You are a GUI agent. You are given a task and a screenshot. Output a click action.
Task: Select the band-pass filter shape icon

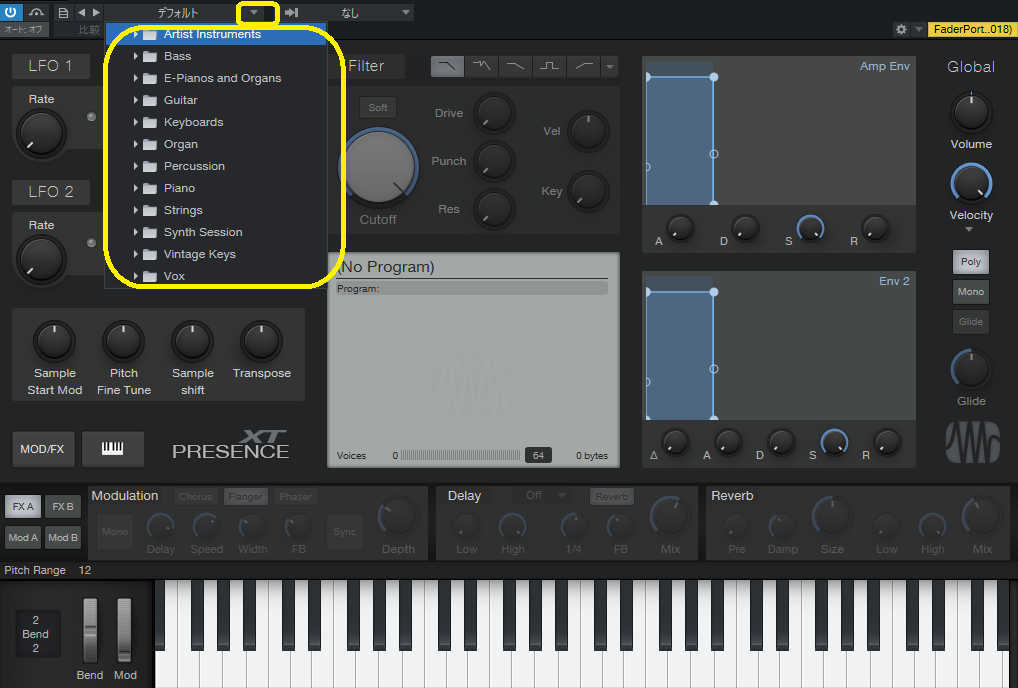pyautogui.click(x=549, y=66)
